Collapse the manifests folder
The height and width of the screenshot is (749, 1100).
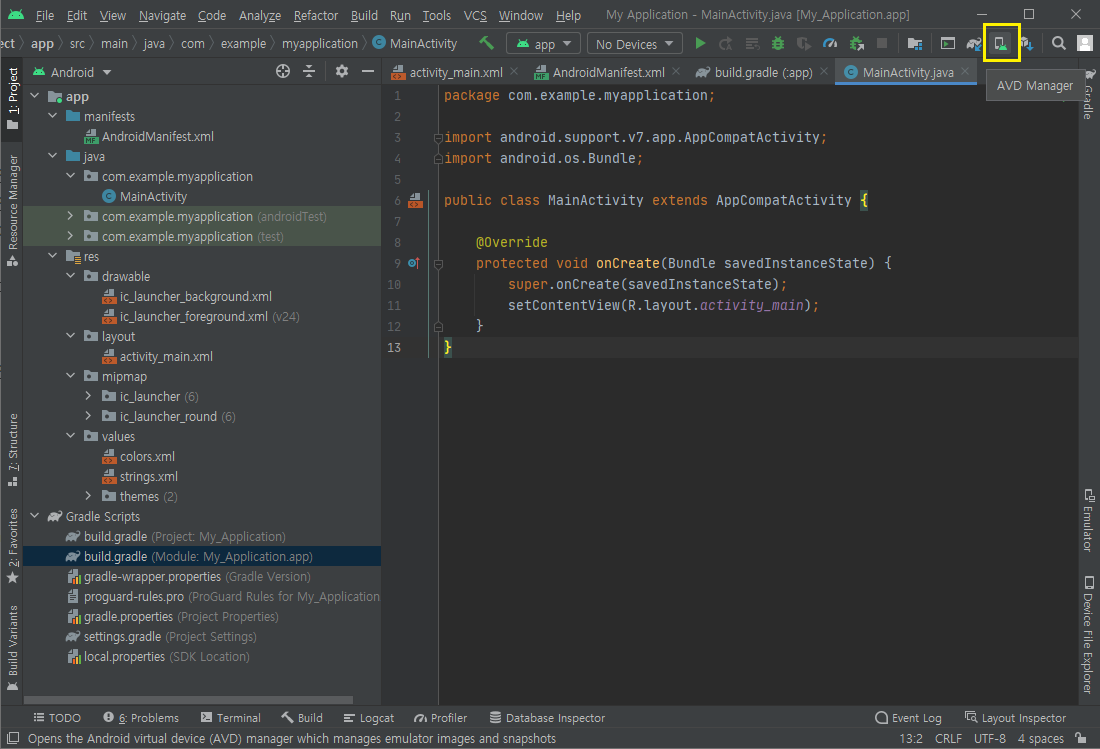pos(53,116)
